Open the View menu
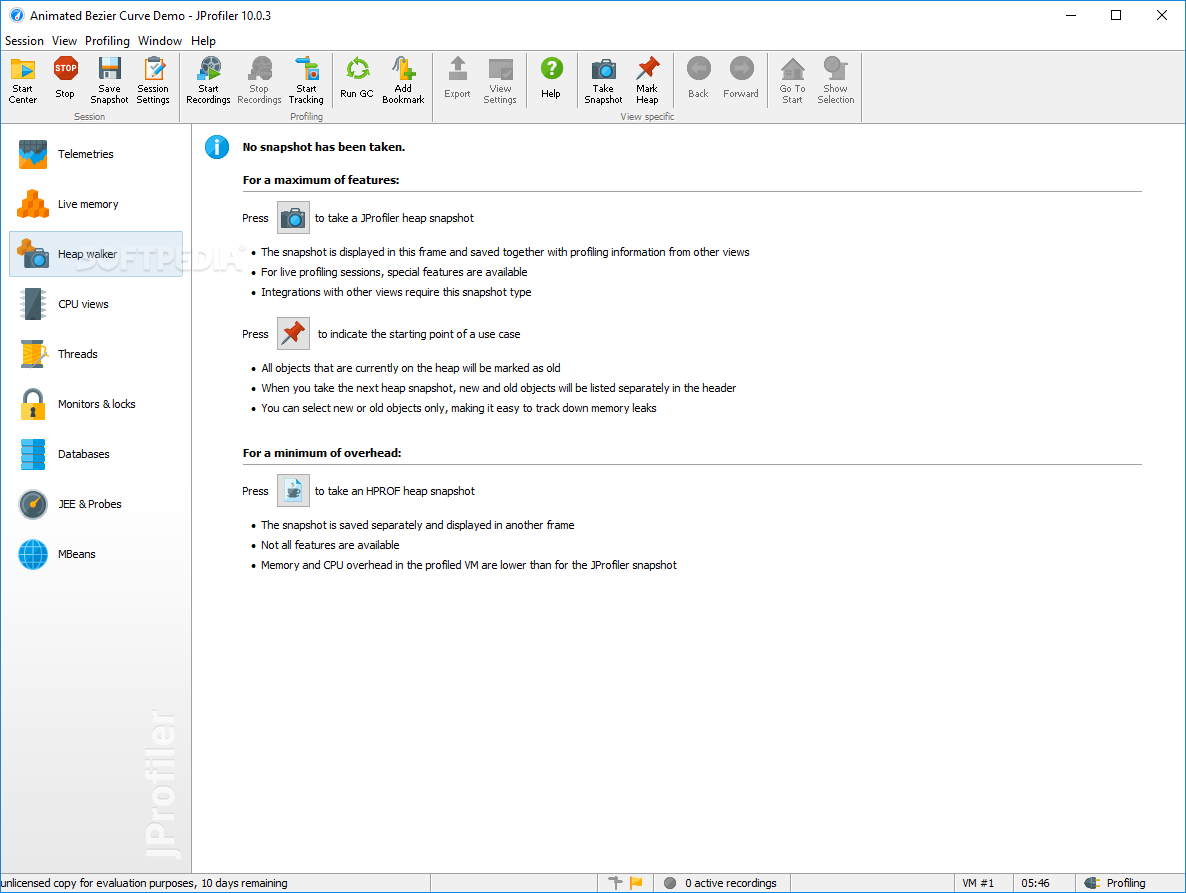The width and height of the screenshot is (1186, 893). [64, 41]
